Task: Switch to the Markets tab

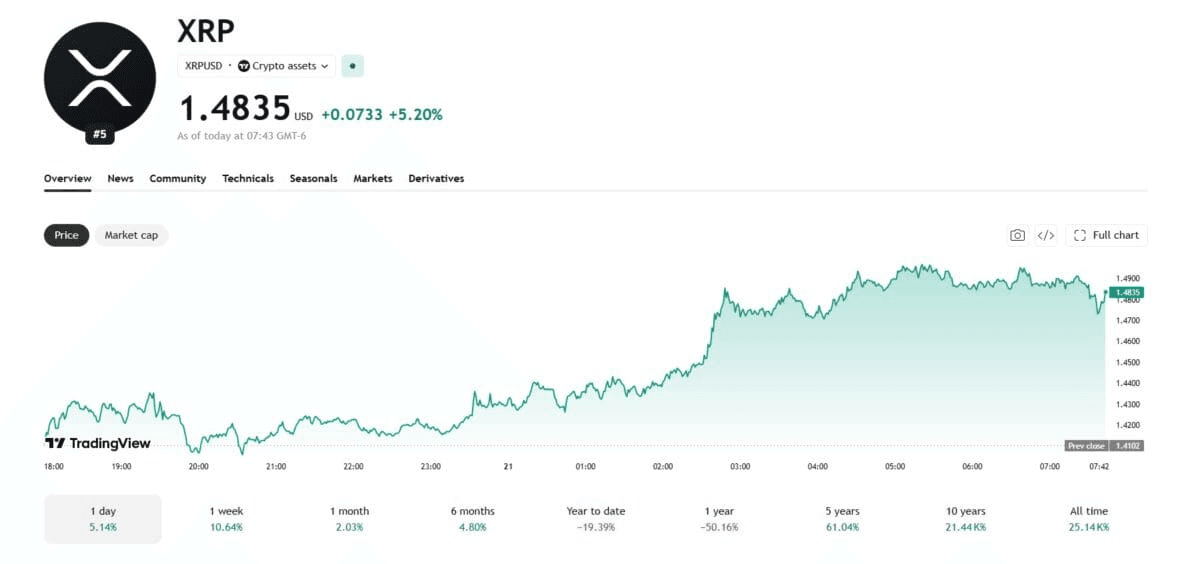Action: [373, 178]
